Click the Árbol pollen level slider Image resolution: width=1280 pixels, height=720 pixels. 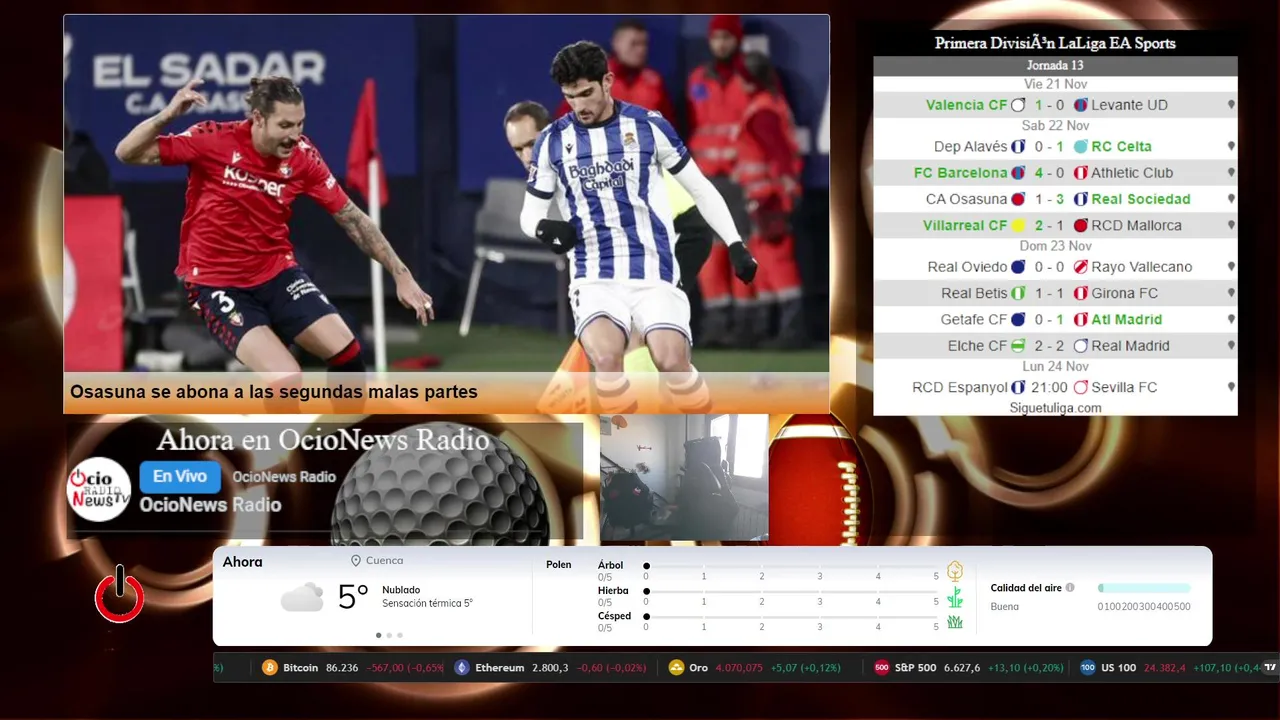click(x=791, y=566)
